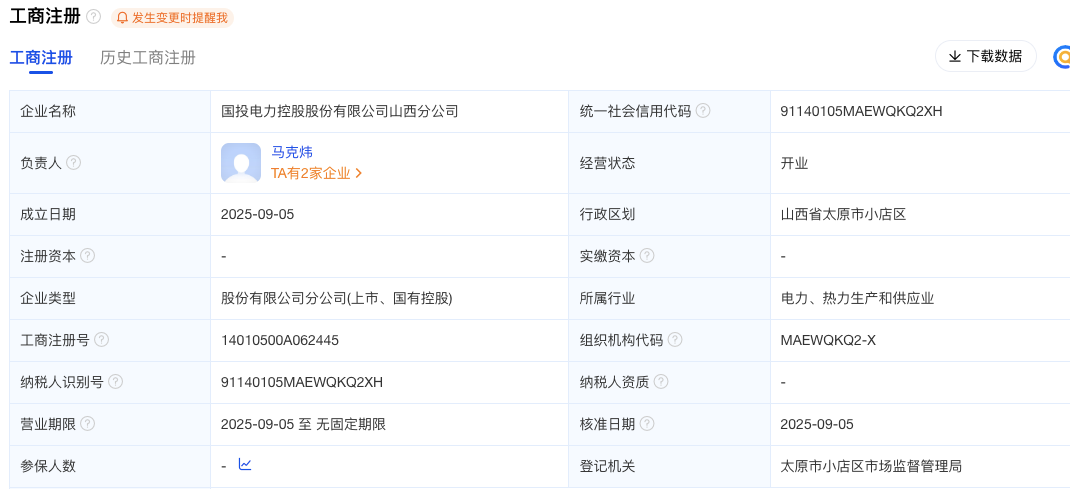Click 行政区划 label cell
The image size is (1070, 489).
coord(669,214)
